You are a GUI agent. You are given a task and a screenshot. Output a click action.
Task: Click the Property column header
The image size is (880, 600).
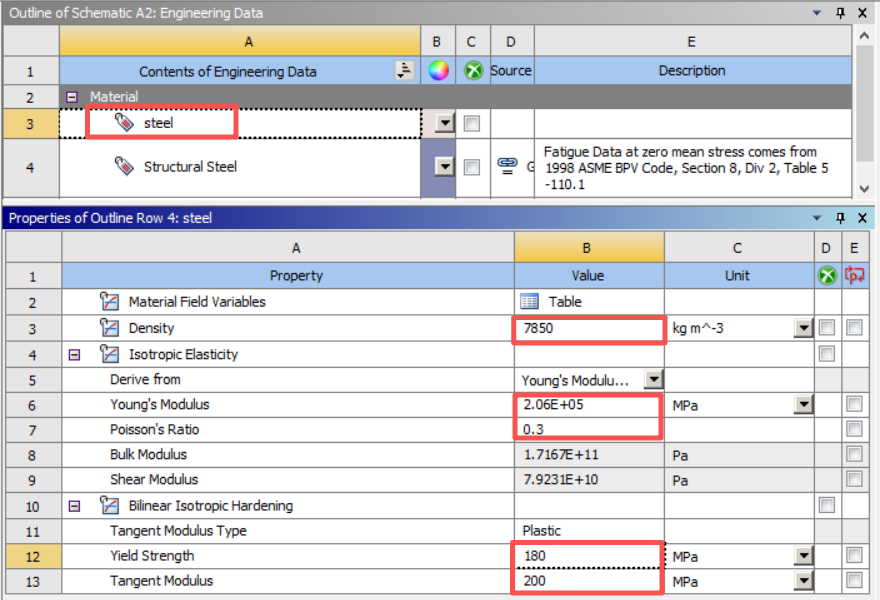click(x=288, y=276)
